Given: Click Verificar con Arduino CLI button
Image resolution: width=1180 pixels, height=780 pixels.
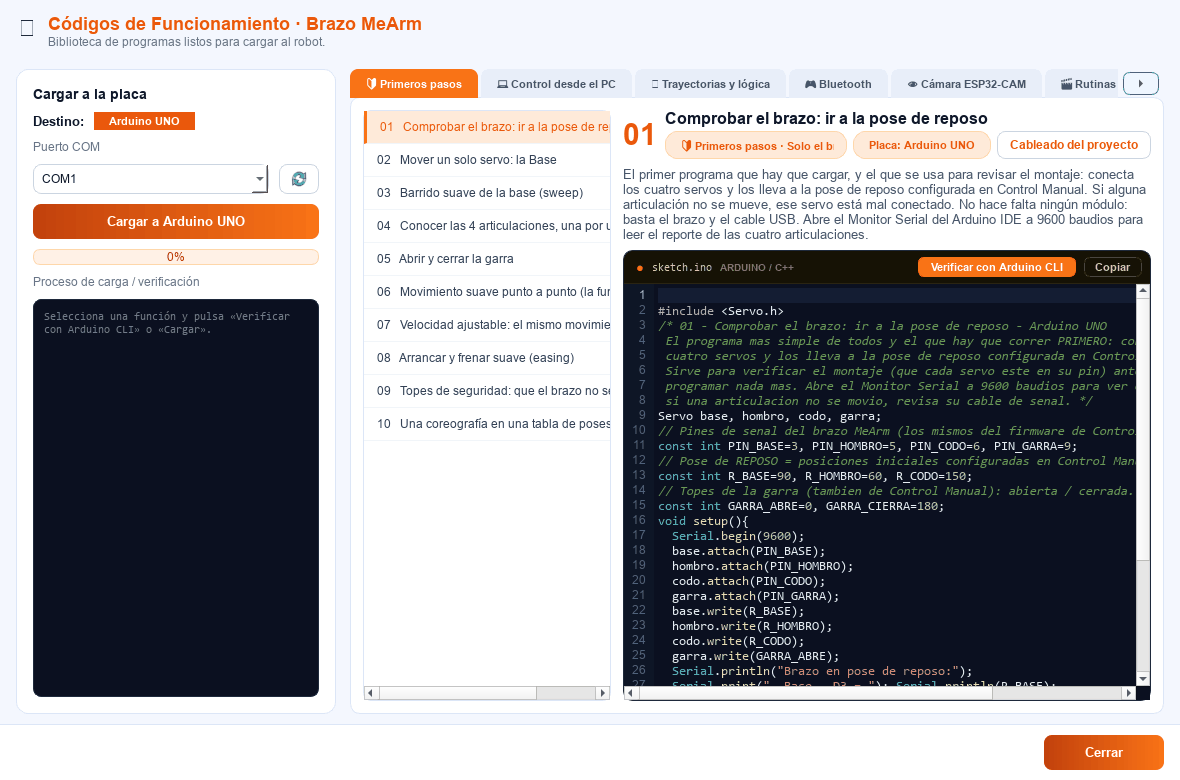Looking at the screenshot, I should [996, 267].
